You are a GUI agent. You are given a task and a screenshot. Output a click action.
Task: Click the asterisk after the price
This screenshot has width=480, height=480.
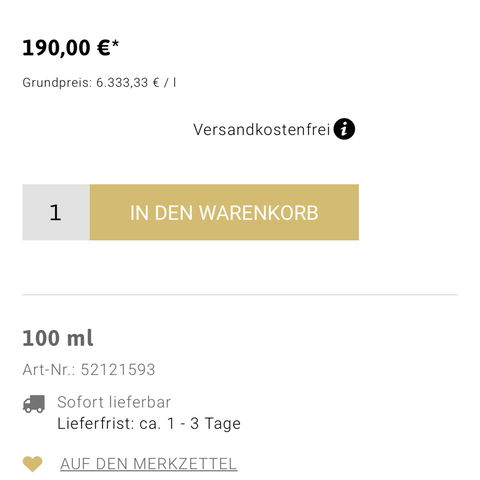coord(115,44)
